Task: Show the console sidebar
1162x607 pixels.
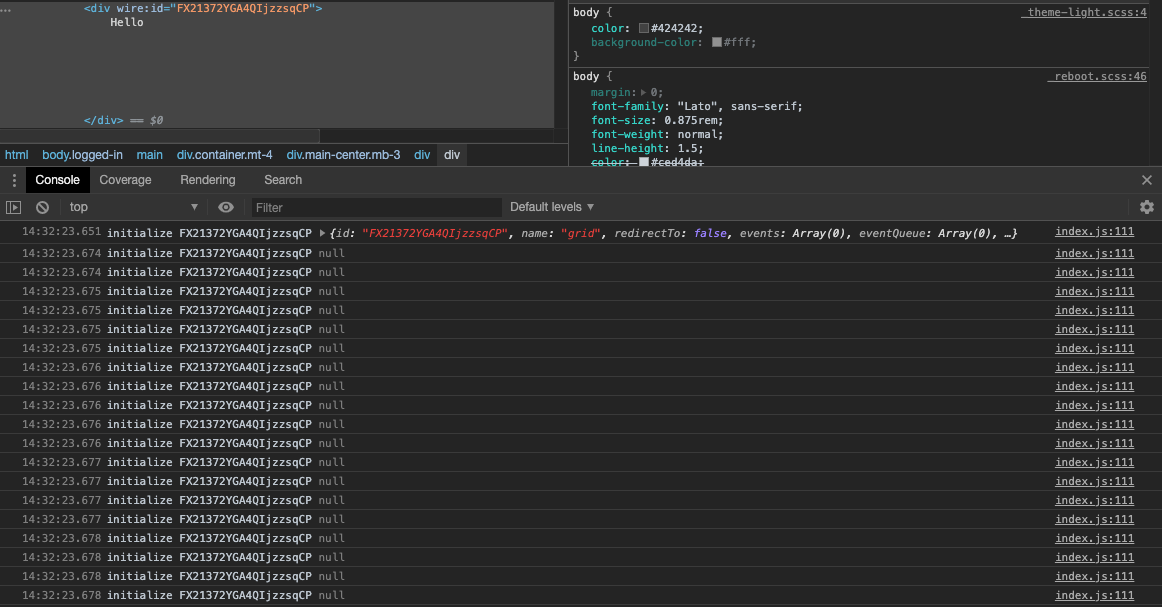Action: click(14, 207)
